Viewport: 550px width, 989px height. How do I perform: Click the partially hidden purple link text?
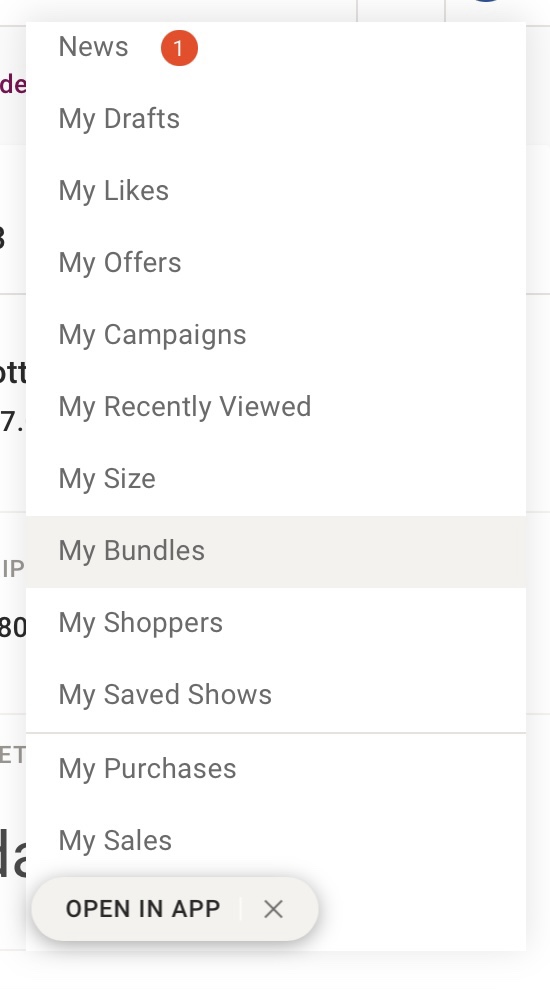coord(13,84)
